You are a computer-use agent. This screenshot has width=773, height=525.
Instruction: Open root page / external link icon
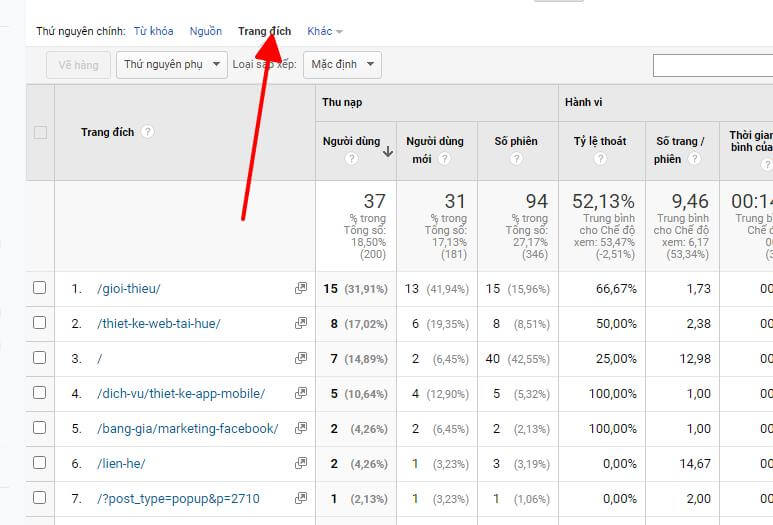301,358
